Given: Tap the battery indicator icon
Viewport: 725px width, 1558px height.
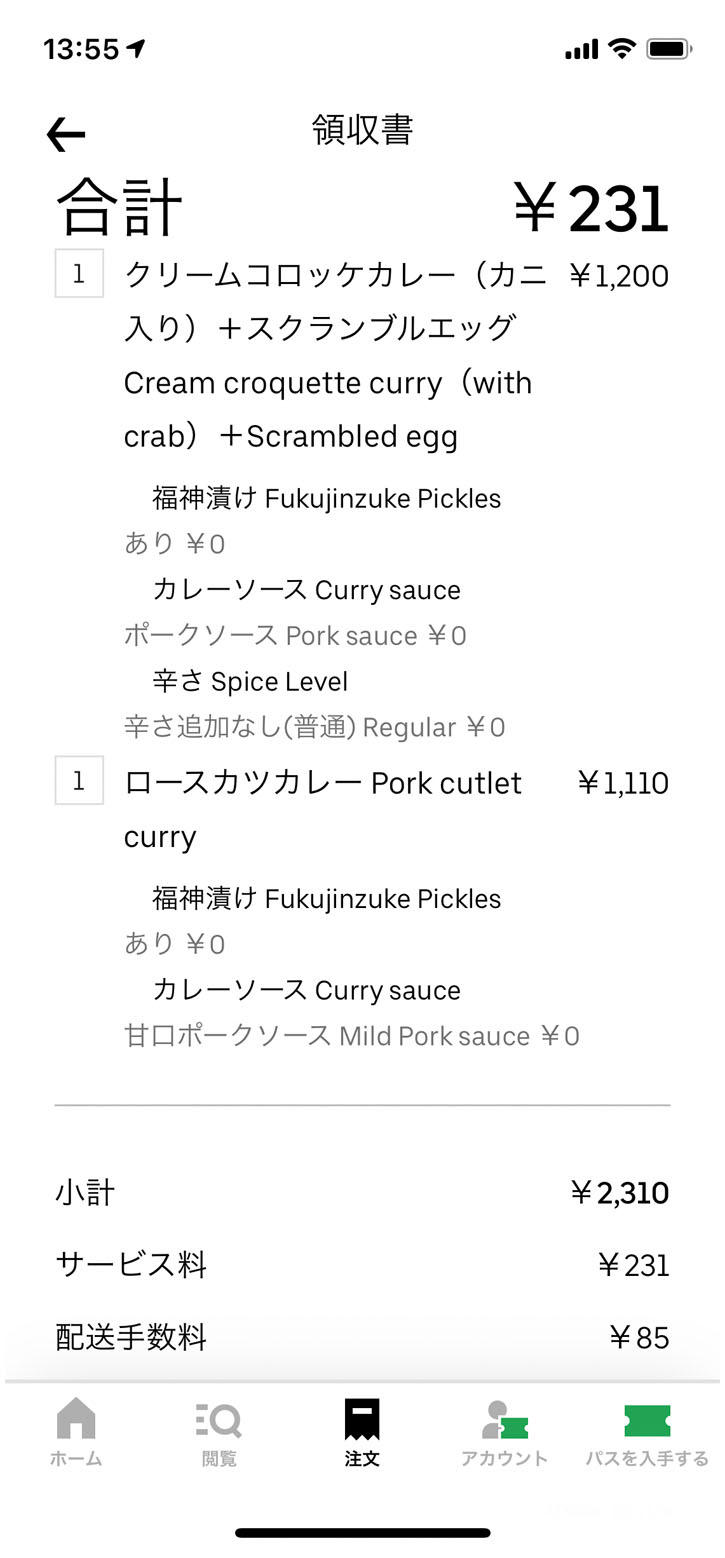Looking at the screenshot, I should (669, 48).
